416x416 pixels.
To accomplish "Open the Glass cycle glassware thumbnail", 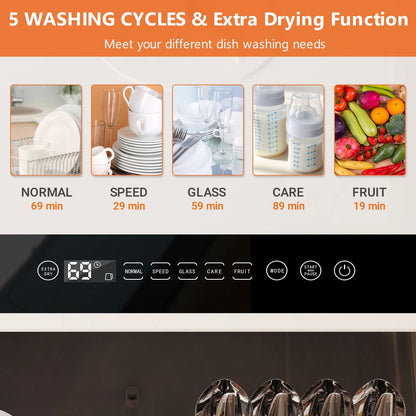I will click(x=208, y=130).
